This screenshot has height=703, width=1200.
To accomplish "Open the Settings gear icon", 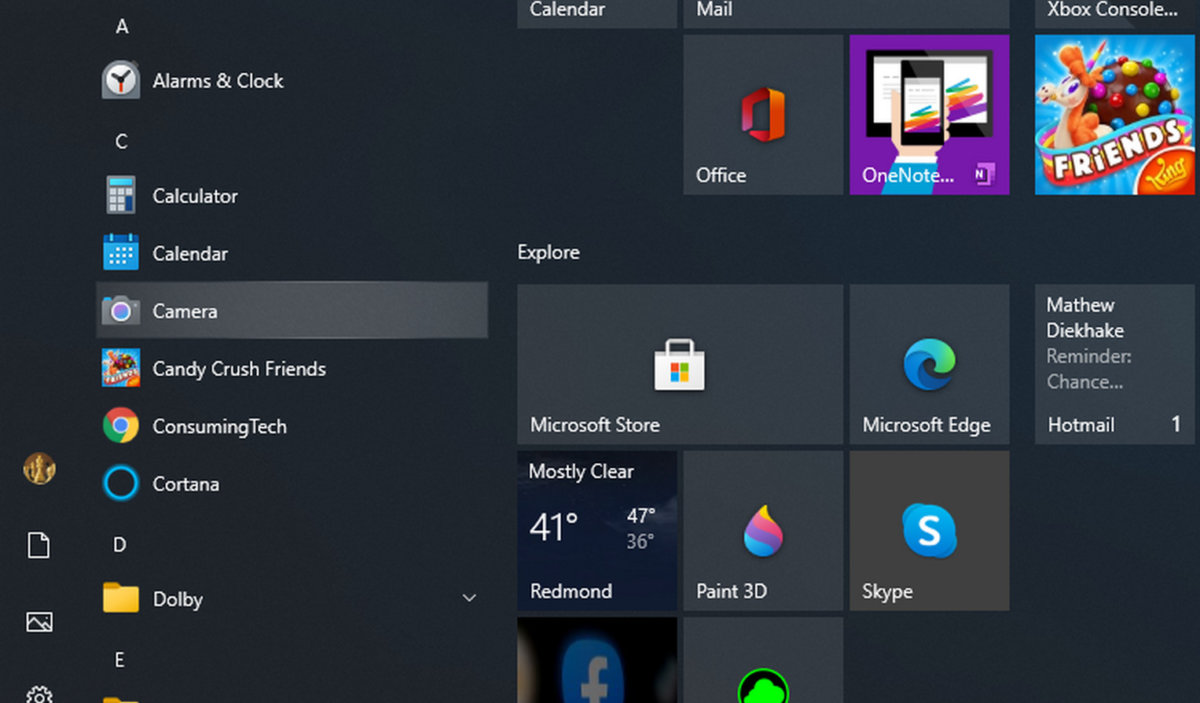I will [x=39, y=694].
